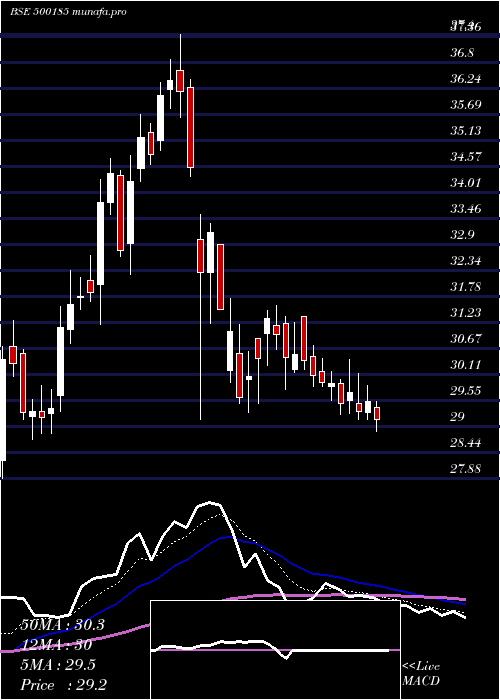Click inside the Live MACD inset chart
Screen dimensions: 500x700
(x=275, y=650)
